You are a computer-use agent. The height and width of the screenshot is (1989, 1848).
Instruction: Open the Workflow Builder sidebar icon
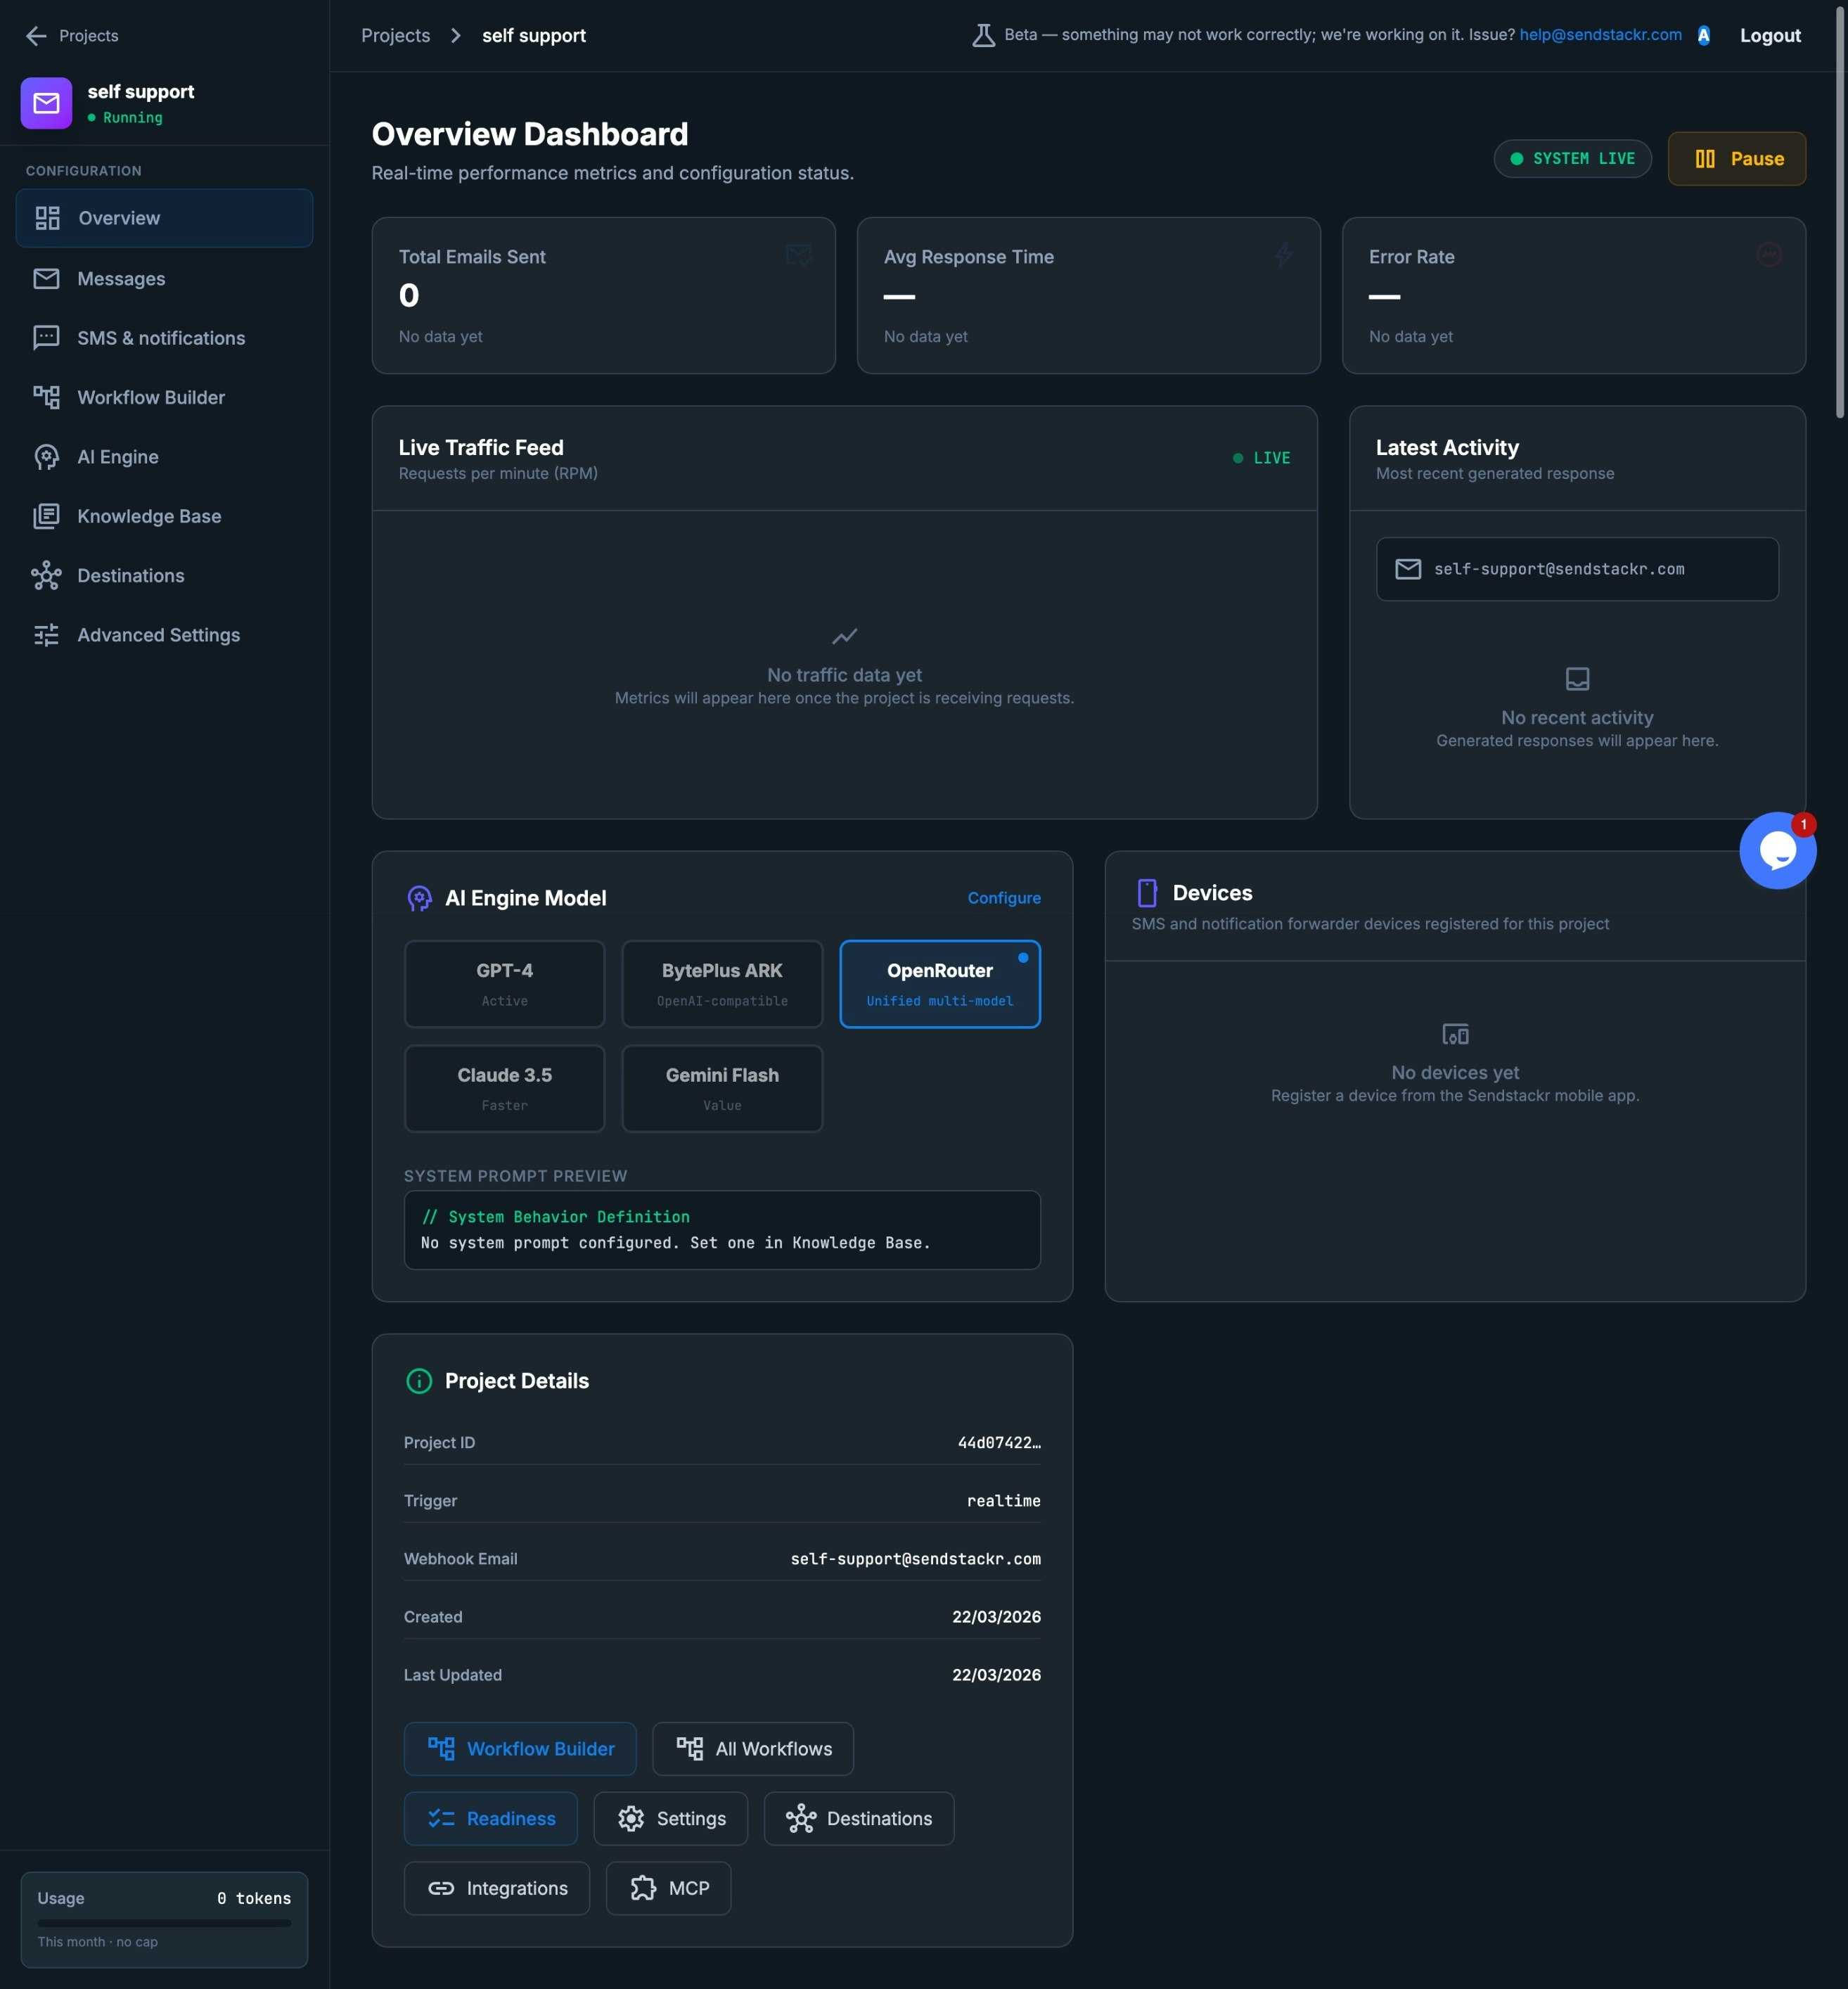[x=47, y=397]
